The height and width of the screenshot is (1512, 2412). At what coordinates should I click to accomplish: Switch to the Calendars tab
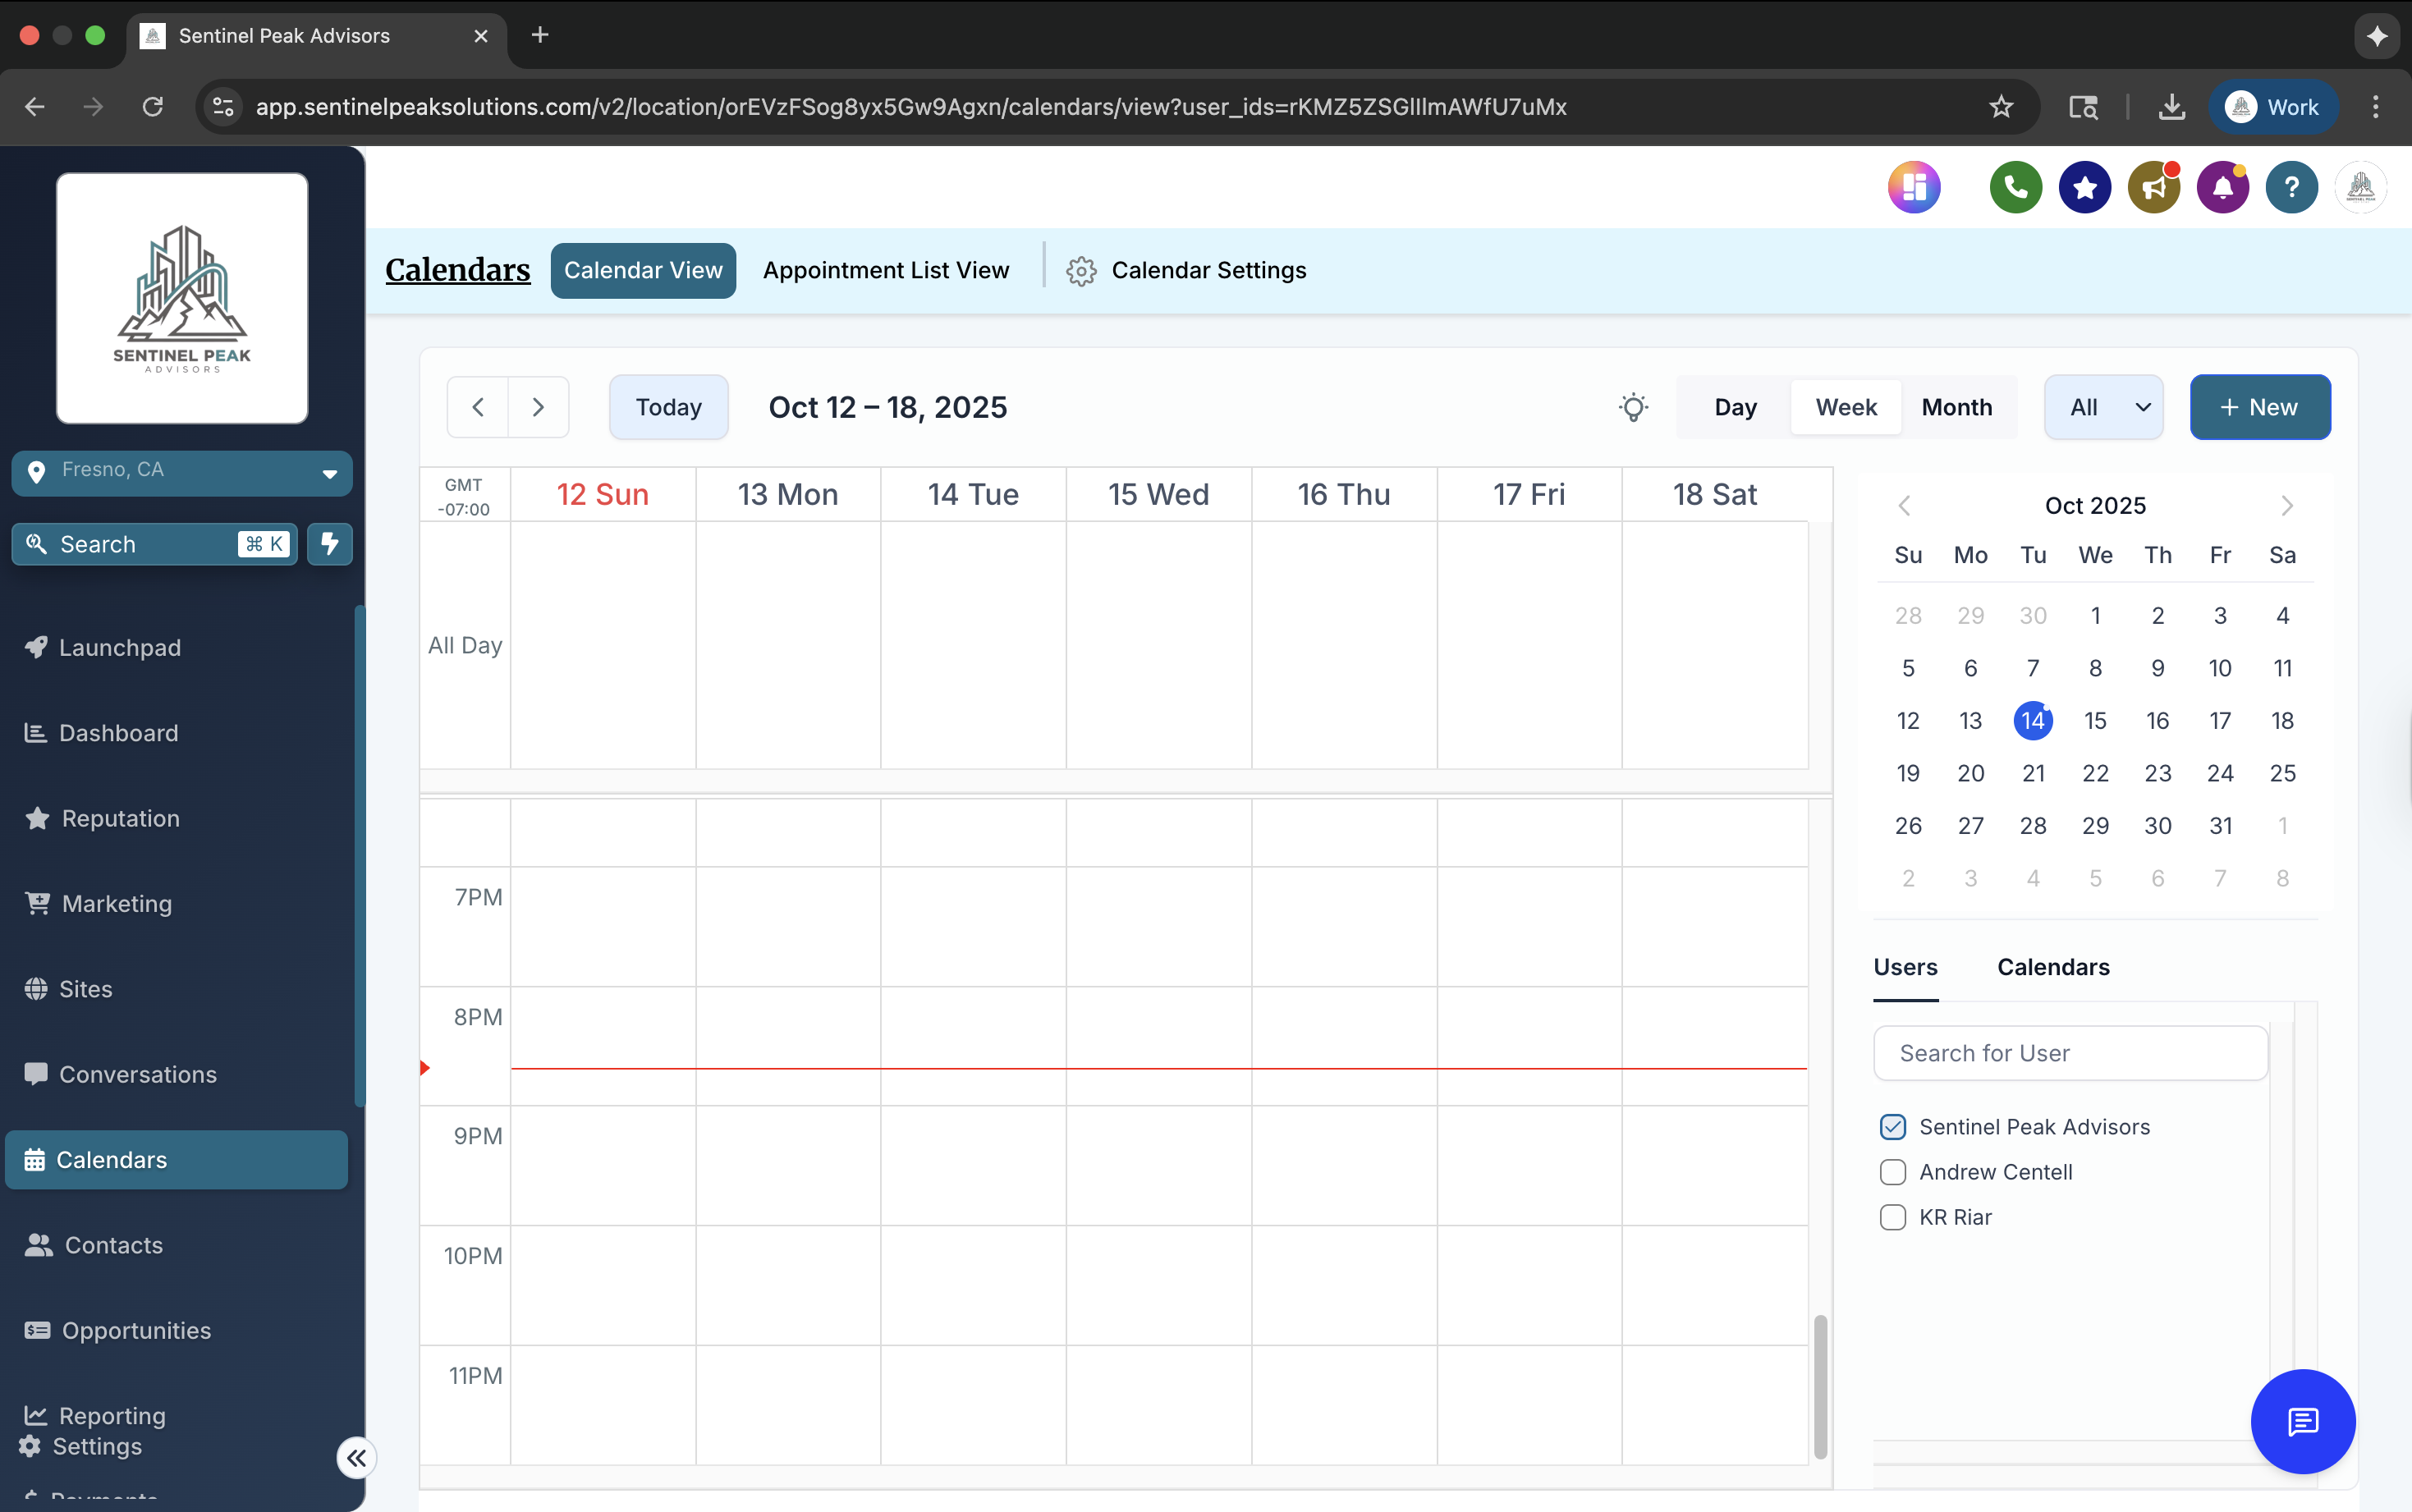[x=2052, y=967]
